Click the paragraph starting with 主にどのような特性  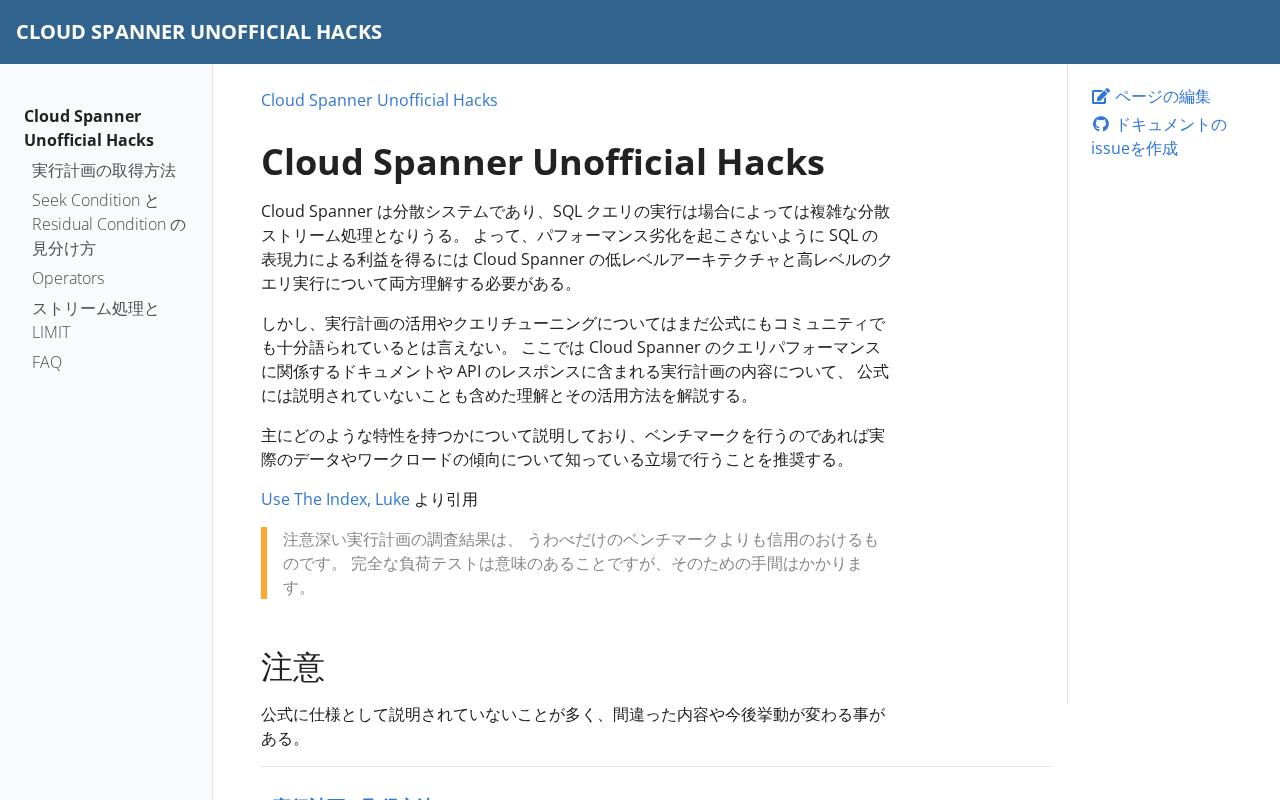(x=572, y=447)
